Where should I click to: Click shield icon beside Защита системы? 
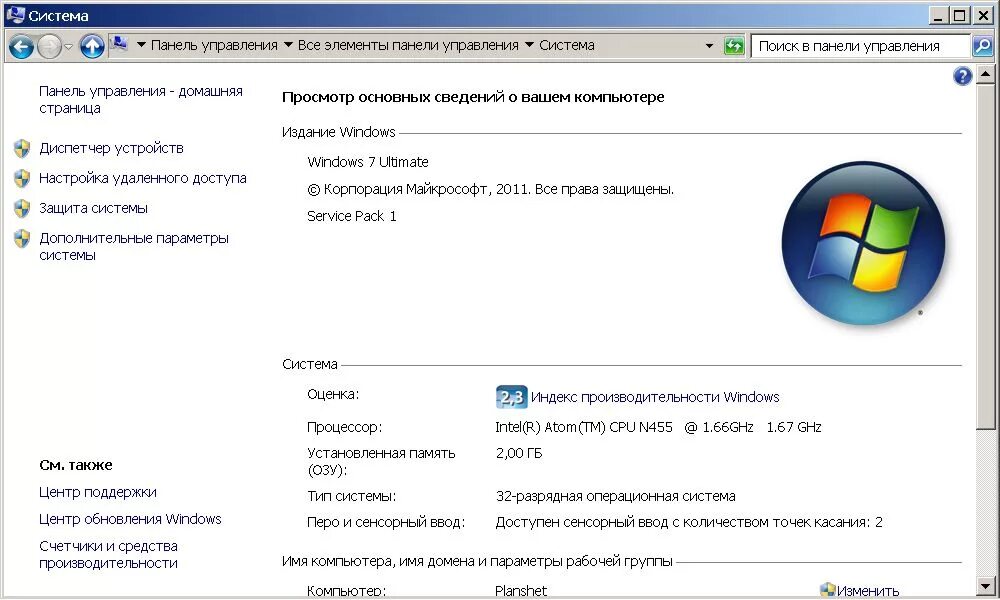[x=22, y=209]
